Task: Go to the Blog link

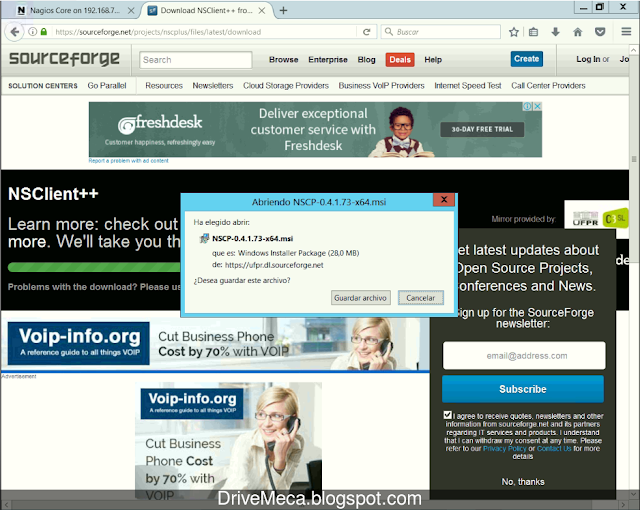Action: (x=366, y=60)
